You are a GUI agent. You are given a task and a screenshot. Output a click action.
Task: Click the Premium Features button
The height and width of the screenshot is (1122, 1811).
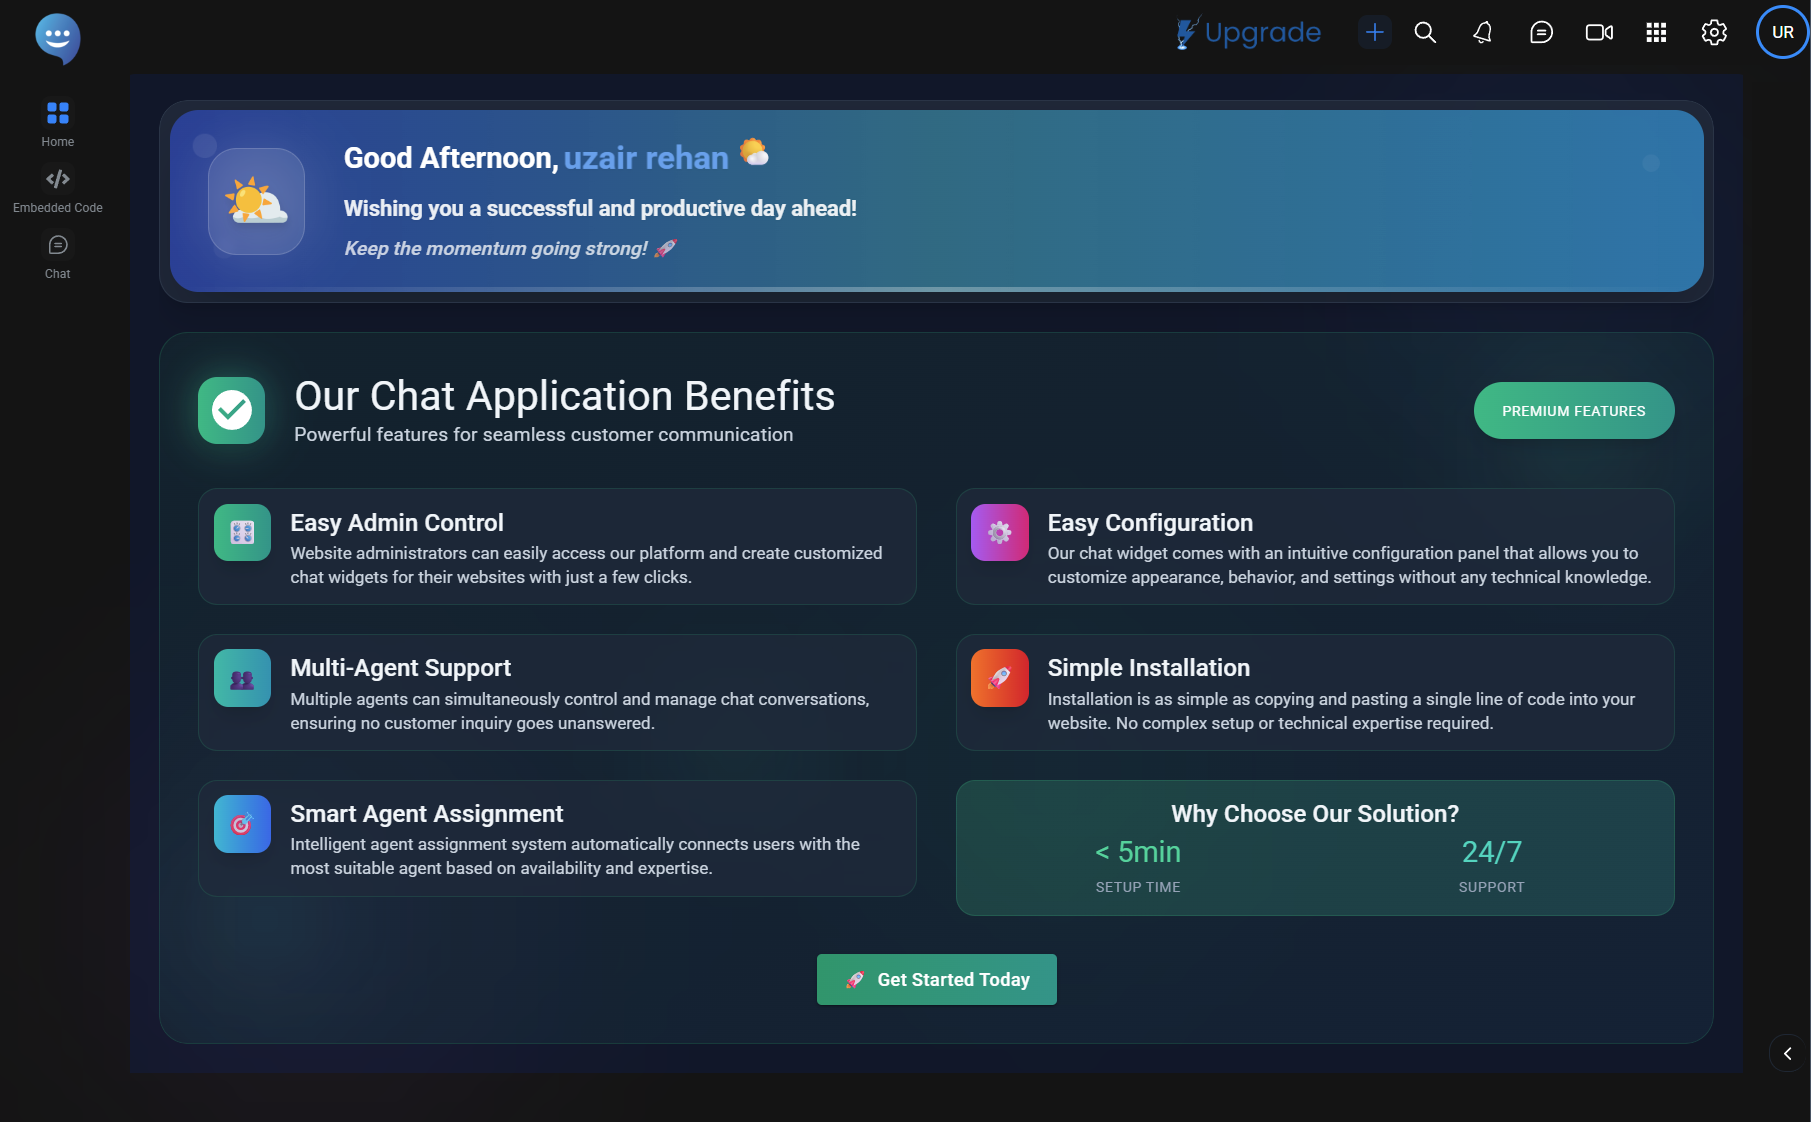tap(1573, 411)
